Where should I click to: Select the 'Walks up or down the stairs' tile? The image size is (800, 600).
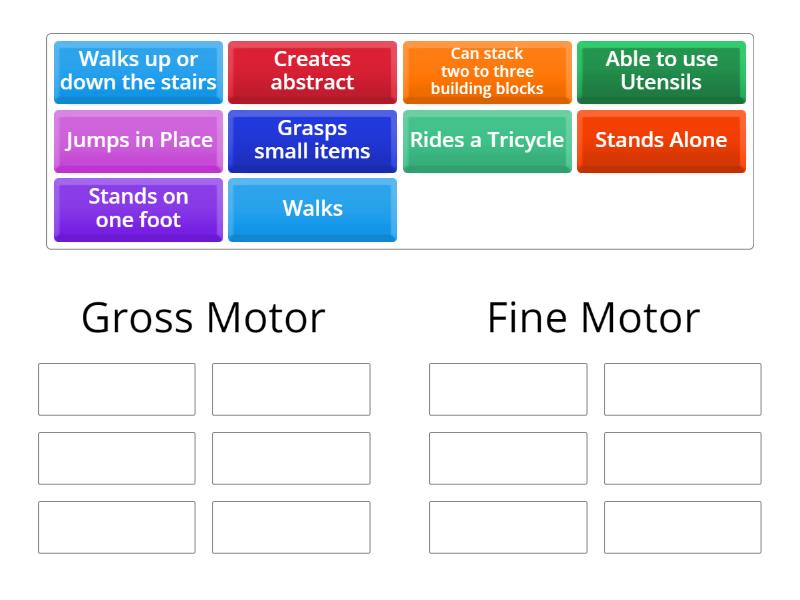[x=138, y=71]
